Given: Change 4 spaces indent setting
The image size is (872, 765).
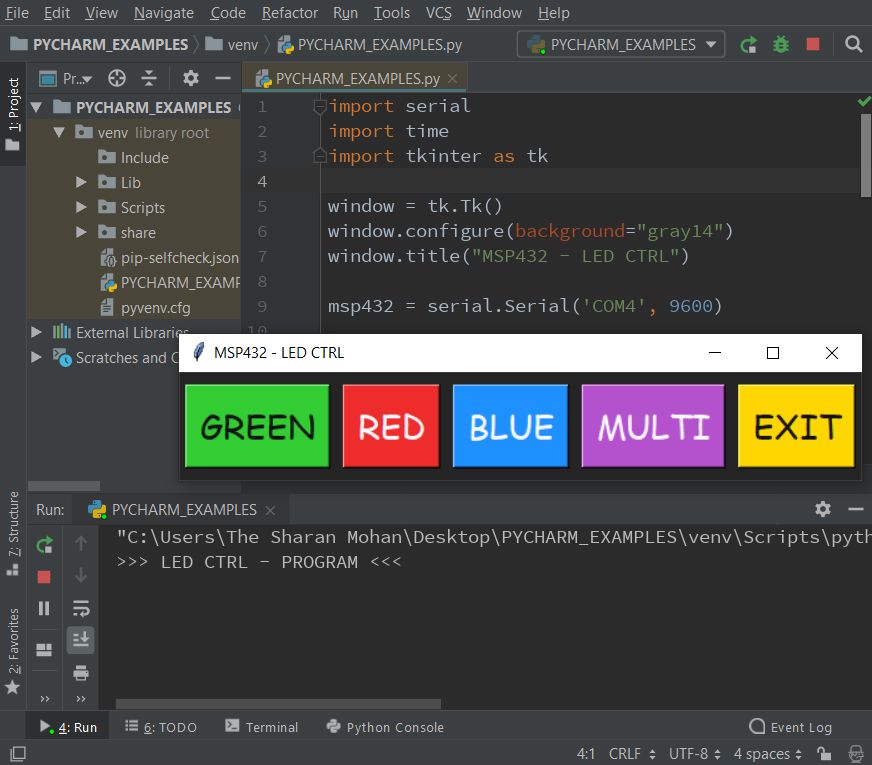Looking at the screenshot, I should point(767,754).
